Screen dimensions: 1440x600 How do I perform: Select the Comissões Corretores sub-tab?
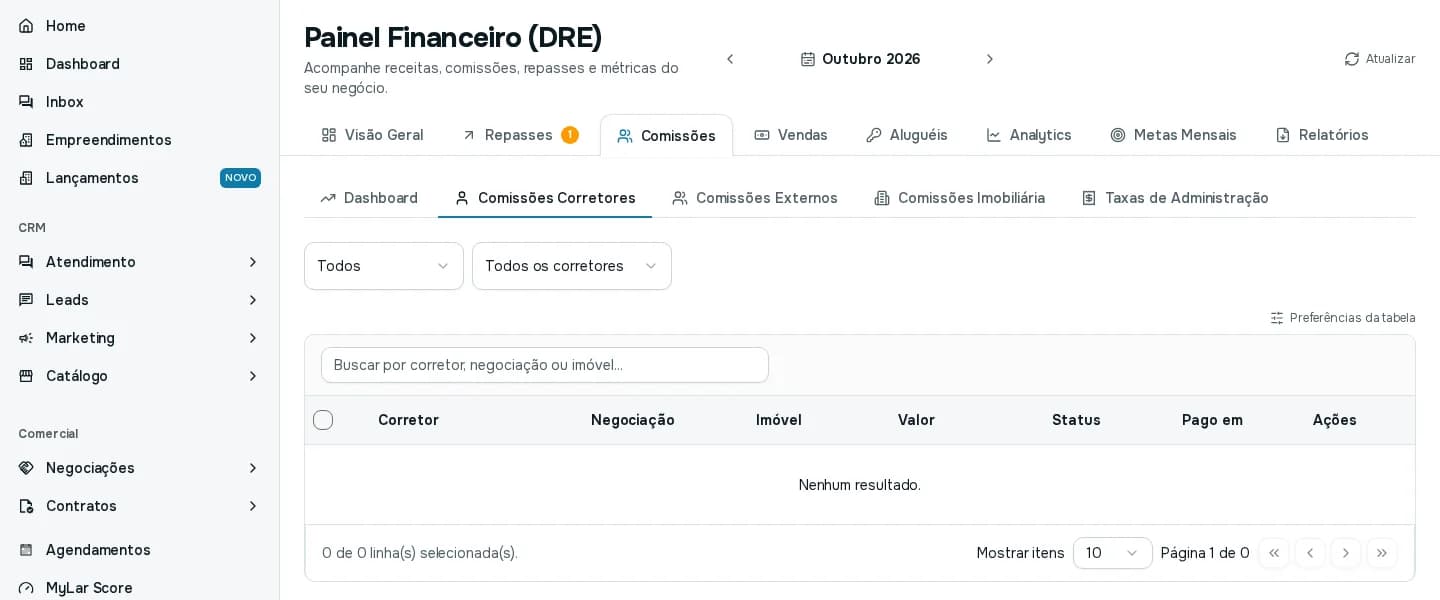[x=545, y=198]
